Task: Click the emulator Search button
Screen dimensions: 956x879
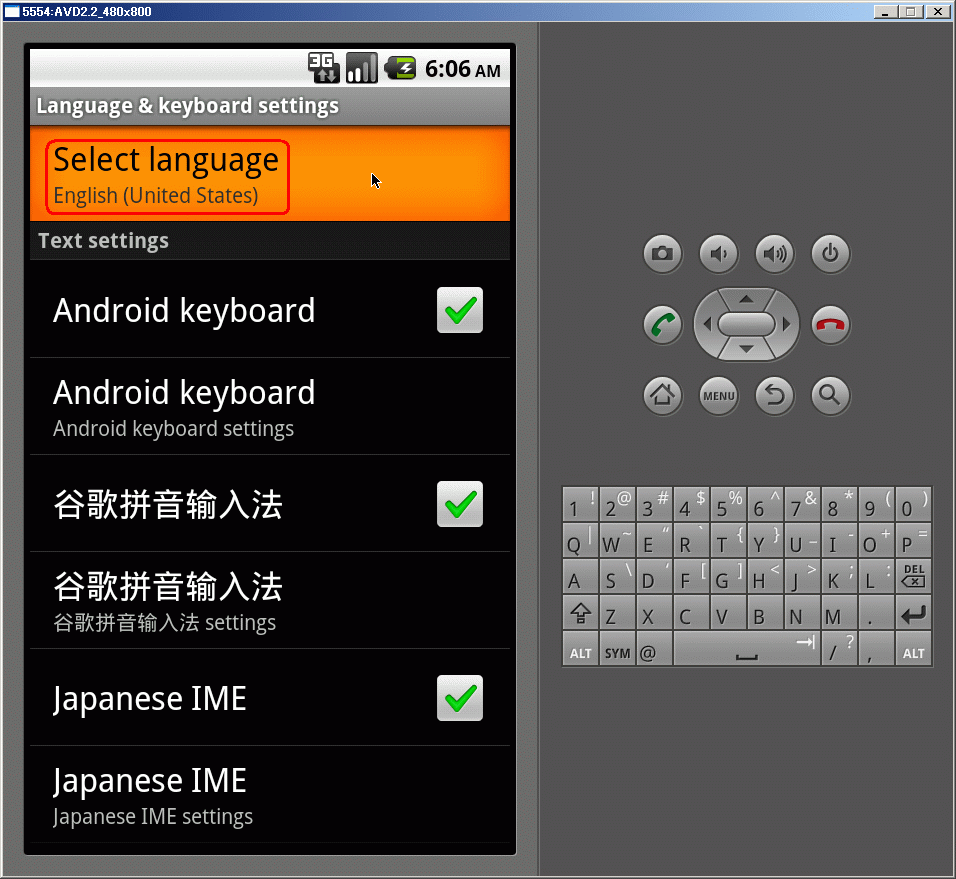Action: tap(830, 396)
